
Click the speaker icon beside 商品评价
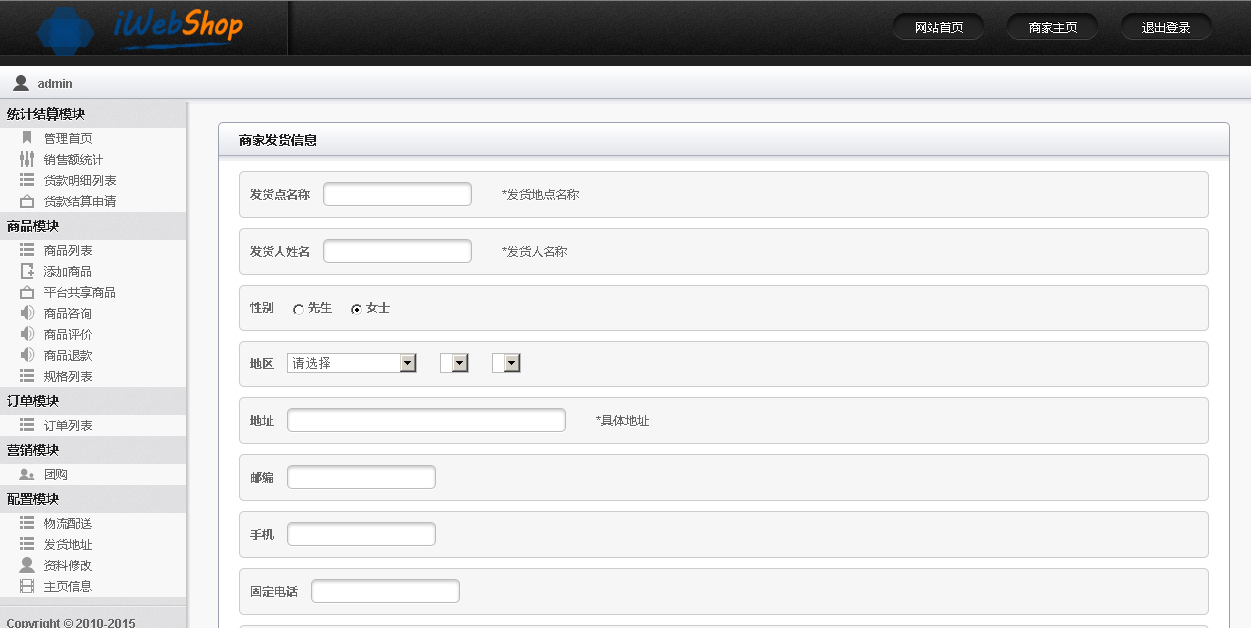click(x=27, y=334)
